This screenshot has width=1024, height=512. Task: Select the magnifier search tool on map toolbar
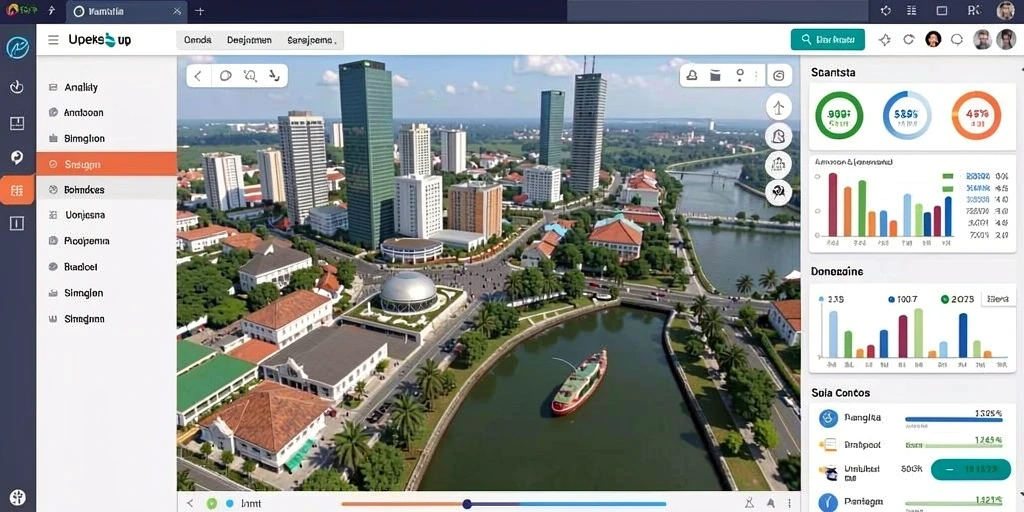coord(250,76)
